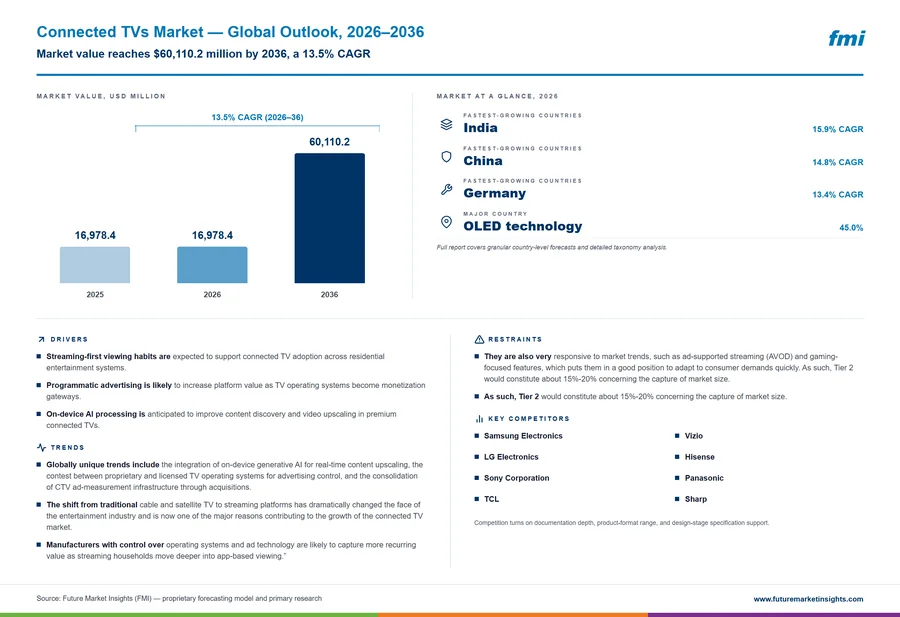Click Samsung Electronics in competitors list
900x617 pixels.
click(523, 436)
